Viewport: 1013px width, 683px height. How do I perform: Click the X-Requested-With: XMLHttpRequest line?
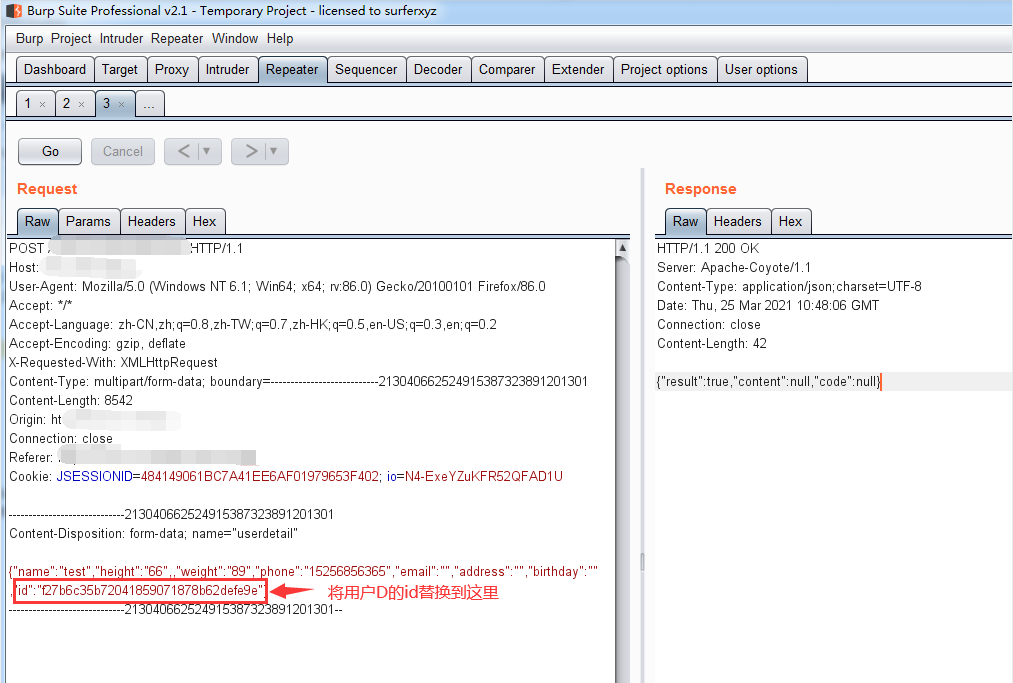[113, 363]
